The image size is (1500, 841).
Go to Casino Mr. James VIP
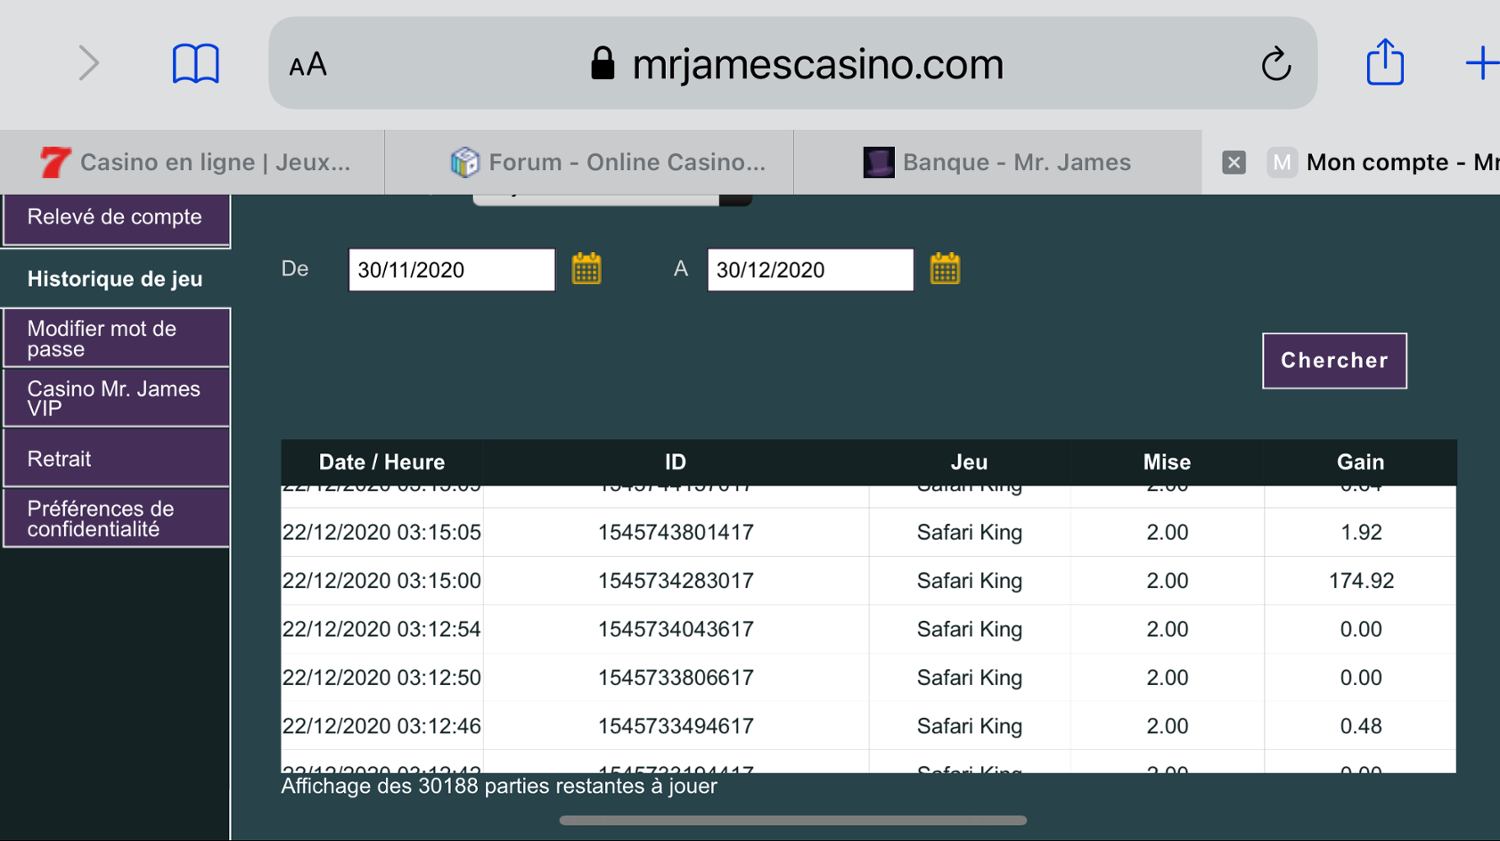[115, 398]
